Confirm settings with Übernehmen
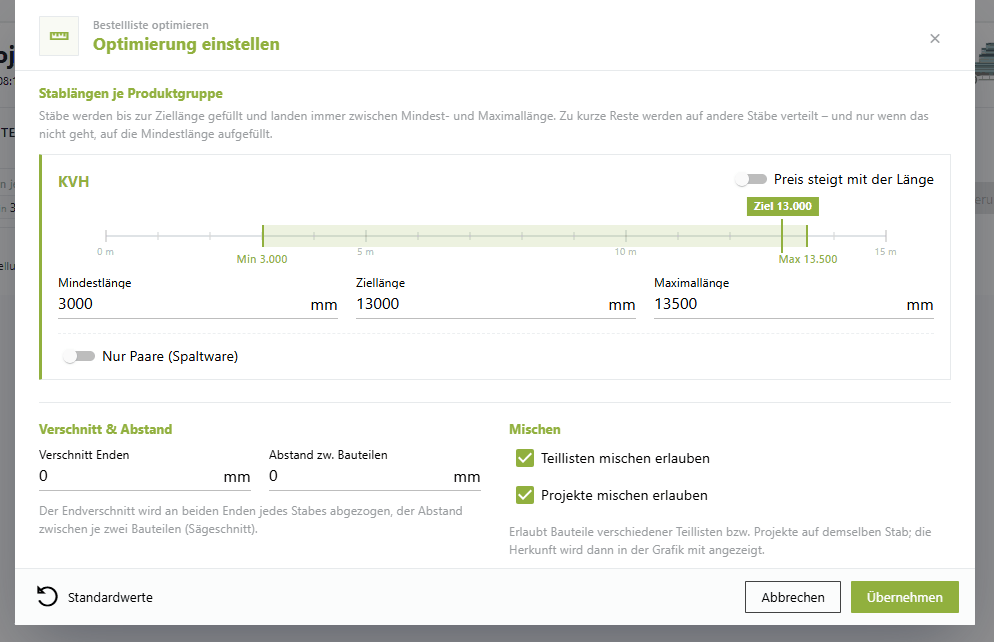 click(x=905, y=597)
